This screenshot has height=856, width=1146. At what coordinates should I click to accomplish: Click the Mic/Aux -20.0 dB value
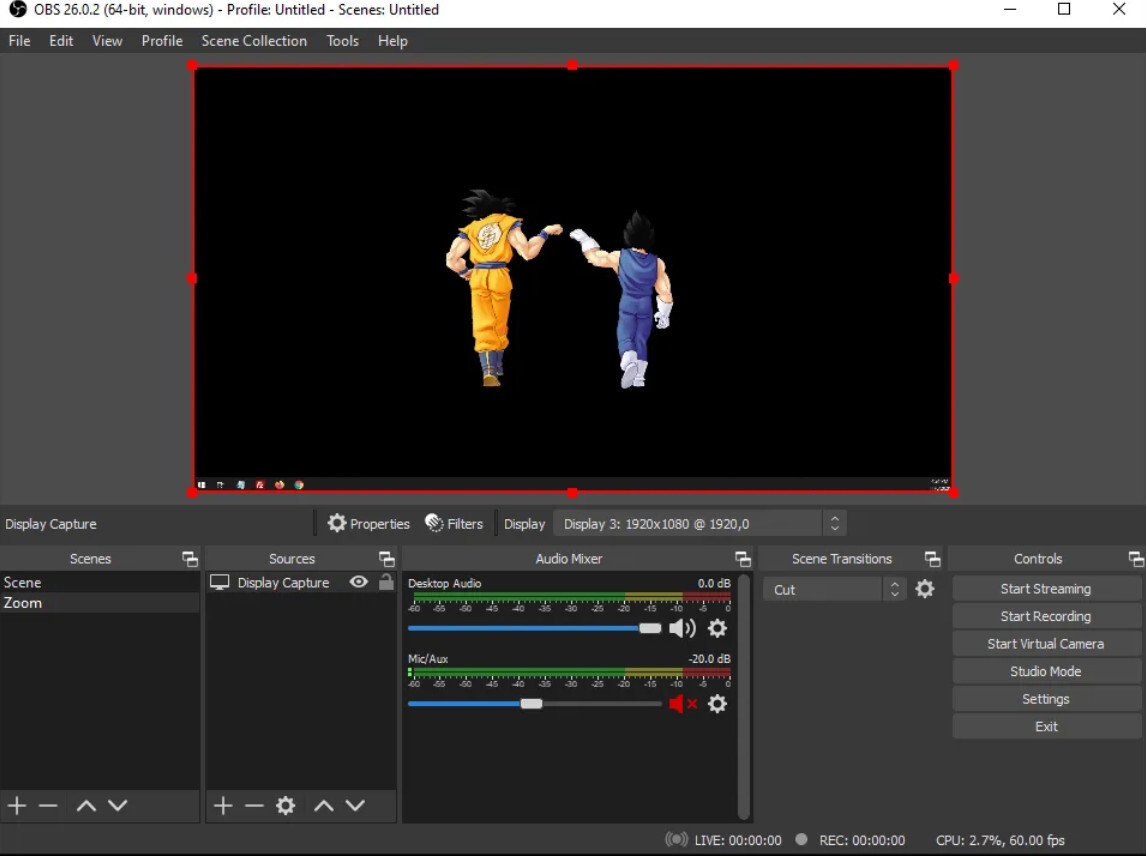click(x=709, y=659)
